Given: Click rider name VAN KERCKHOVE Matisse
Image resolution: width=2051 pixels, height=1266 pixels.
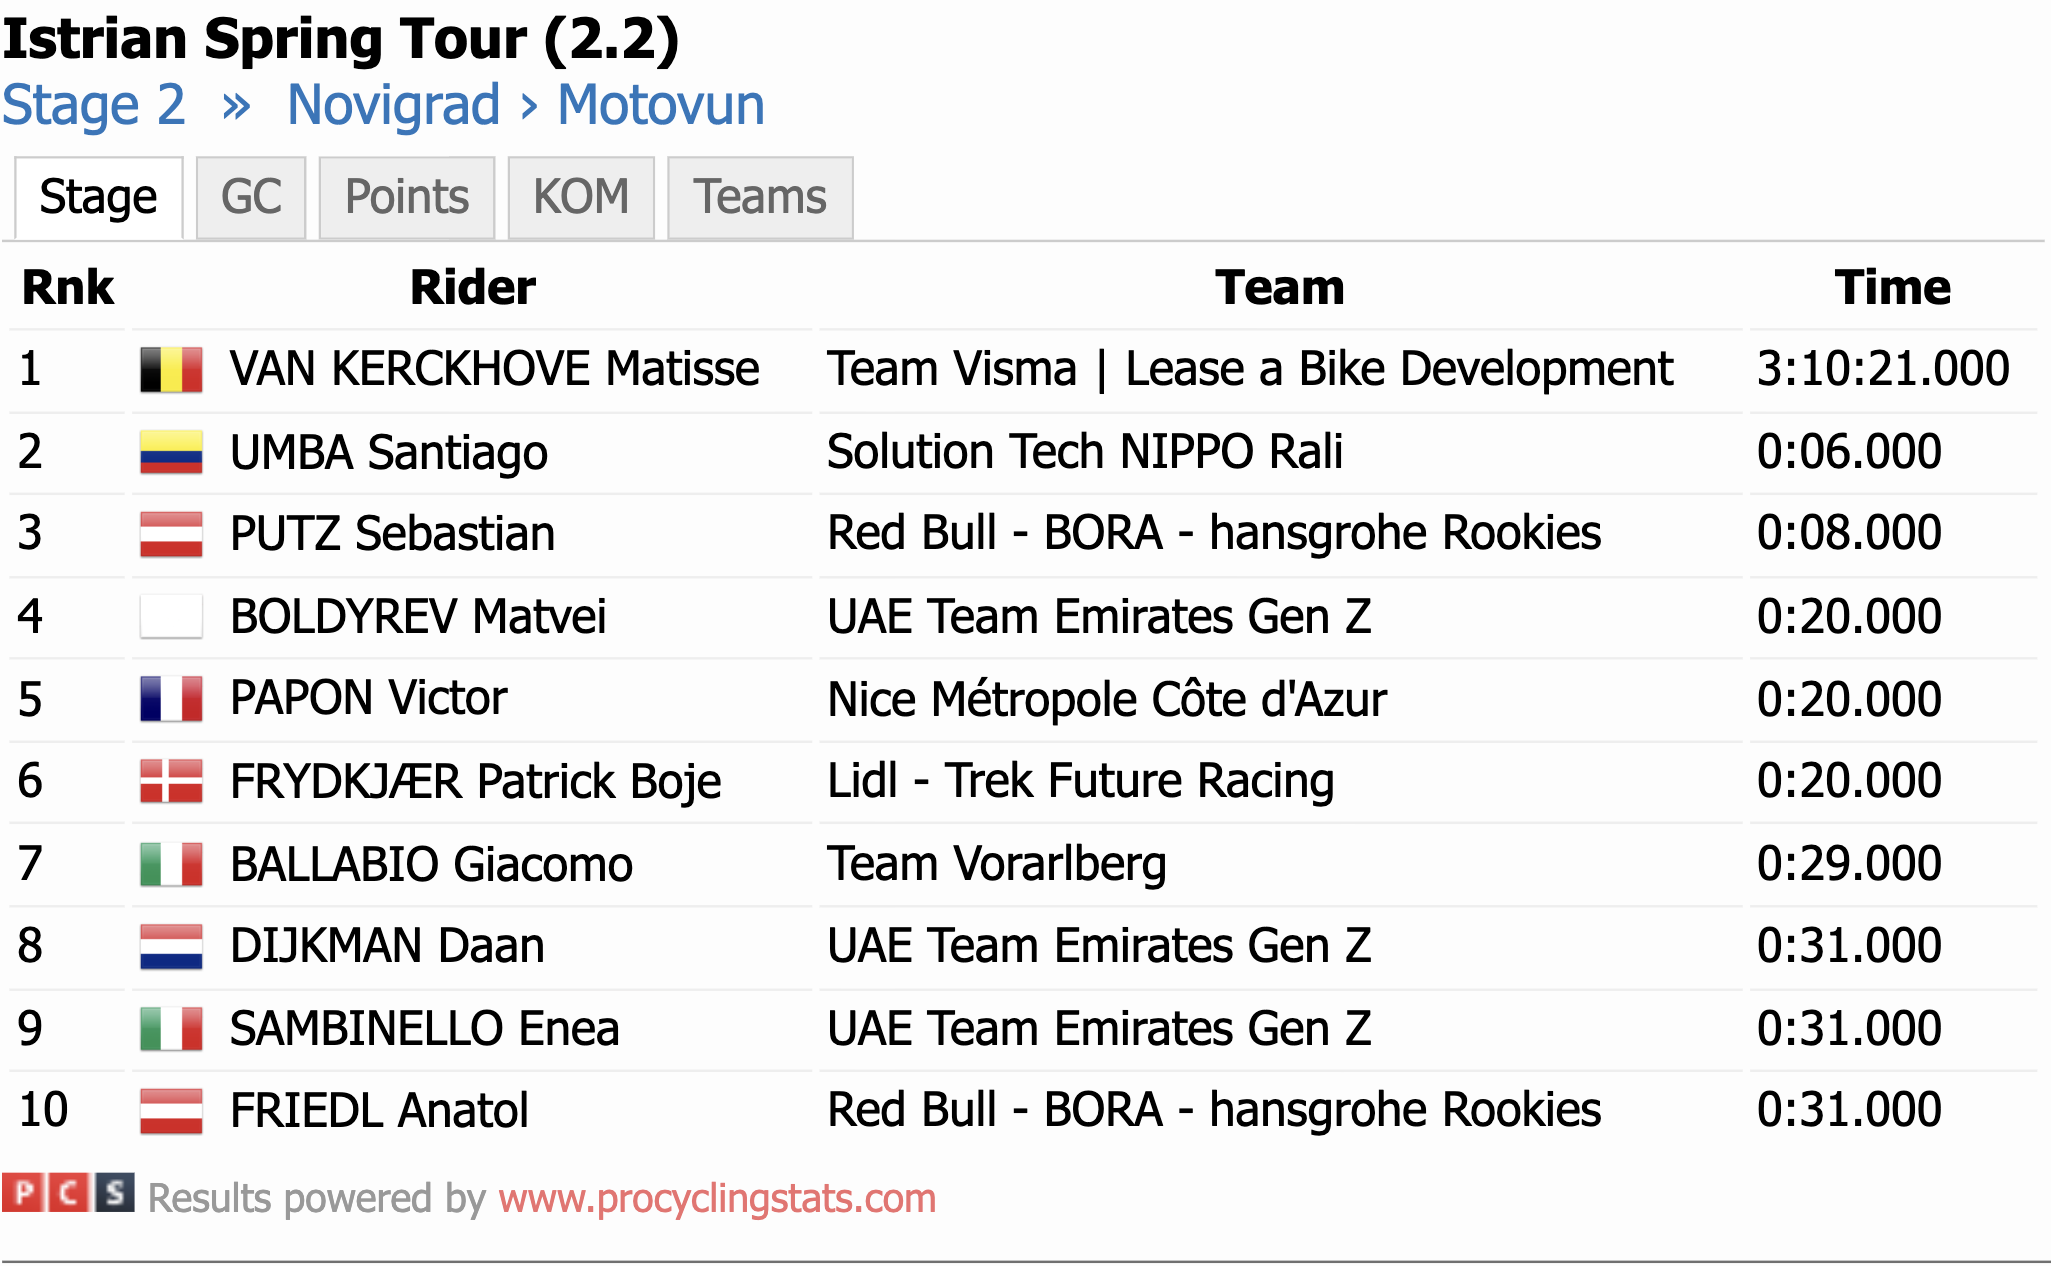Looking at the screenshot, I should pyautogui.click(x=494, y=369).
